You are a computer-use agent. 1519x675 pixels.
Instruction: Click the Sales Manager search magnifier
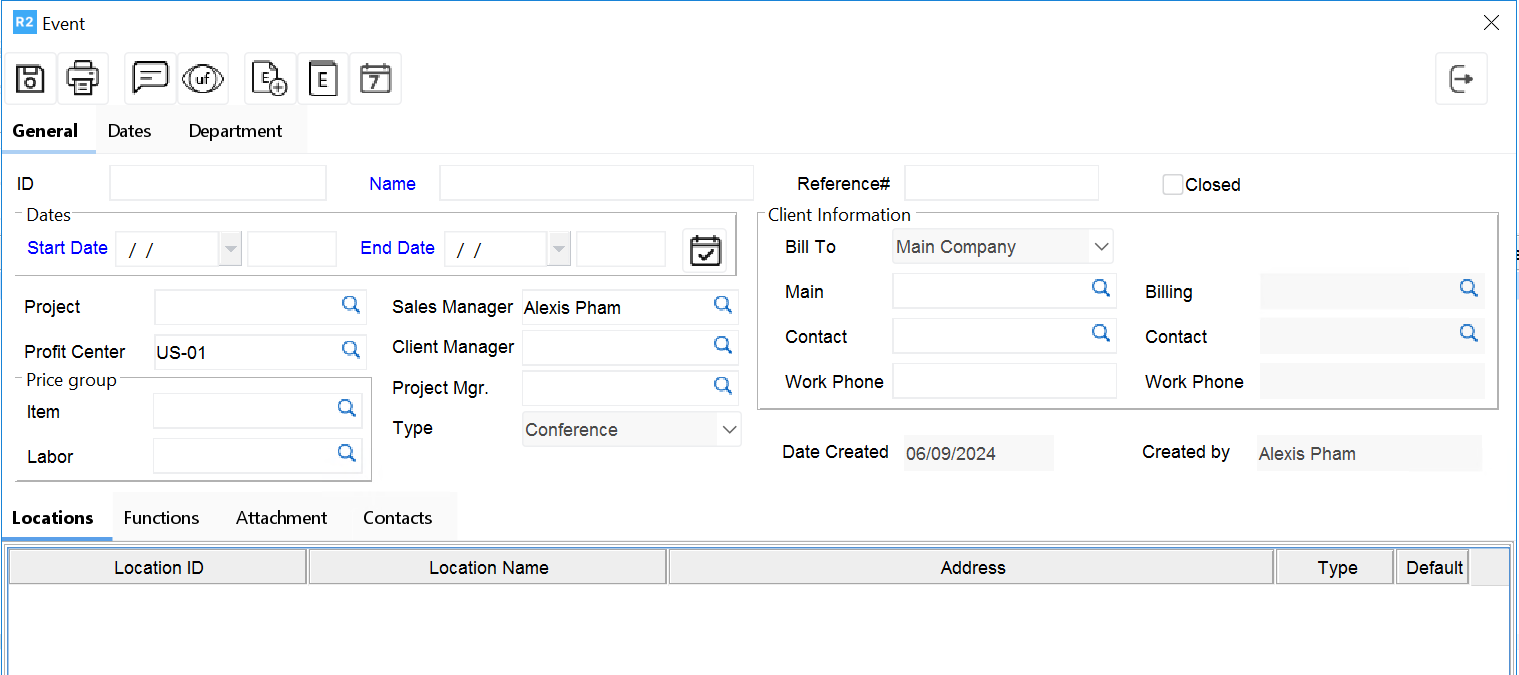tap(722, 306)
